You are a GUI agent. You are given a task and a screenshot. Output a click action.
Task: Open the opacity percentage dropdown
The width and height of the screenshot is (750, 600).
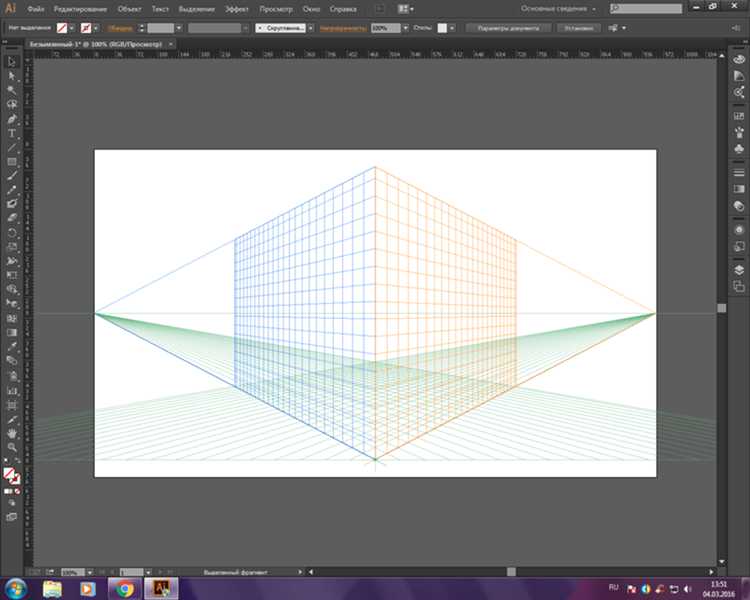tap(406, 28)
